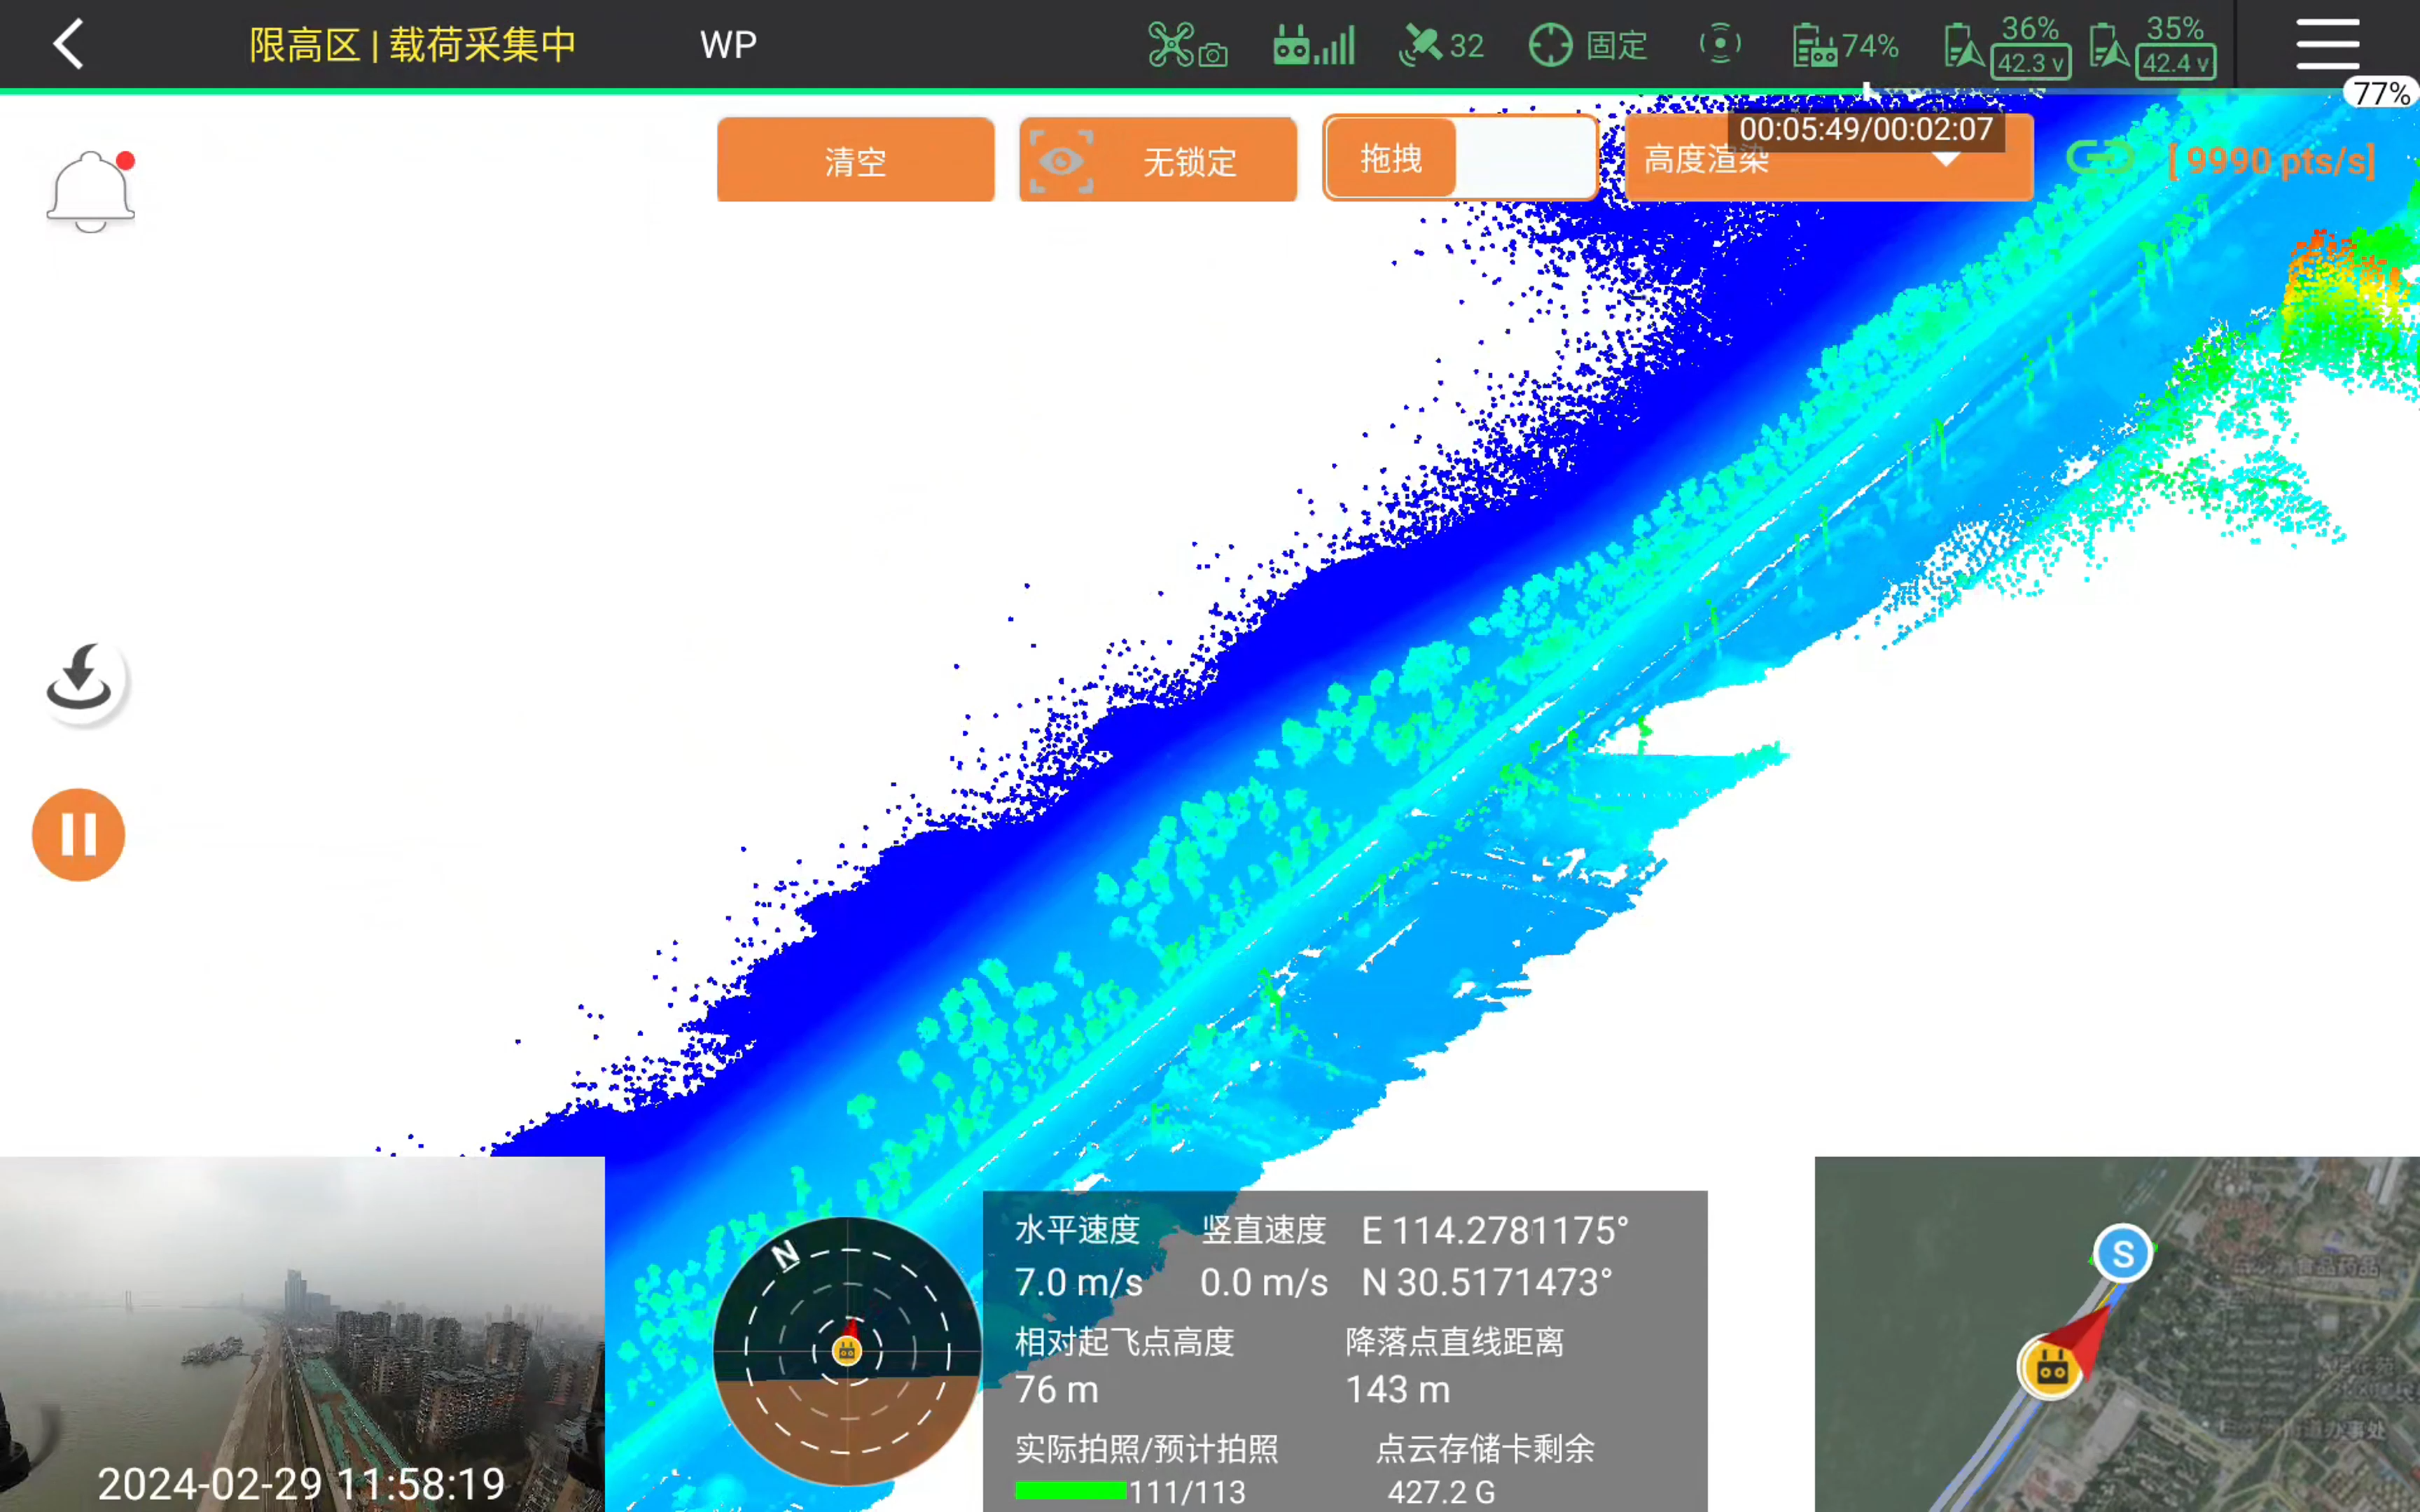Click the back arrow to exit
This screenshot has height=1512, width=2420.
click(68, 44)
